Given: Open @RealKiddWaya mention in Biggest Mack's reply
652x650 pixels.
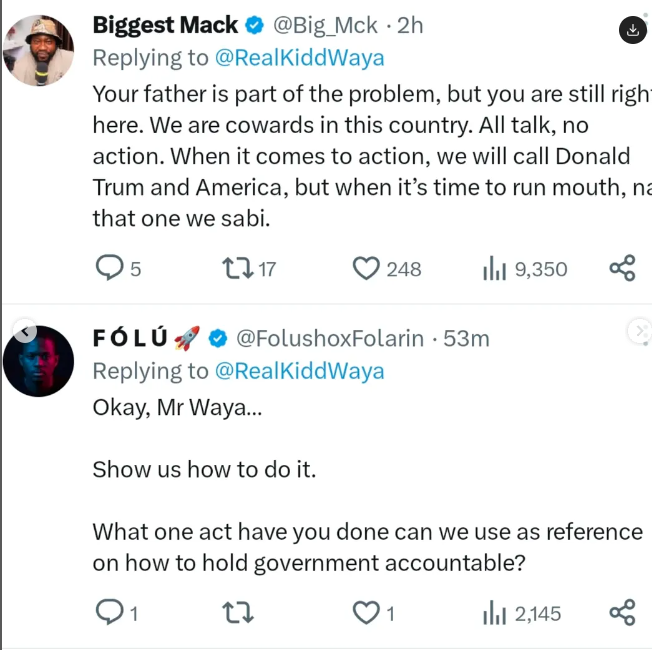Looking at the screenshot, I should pyautogui.click(x=299, y=58).
